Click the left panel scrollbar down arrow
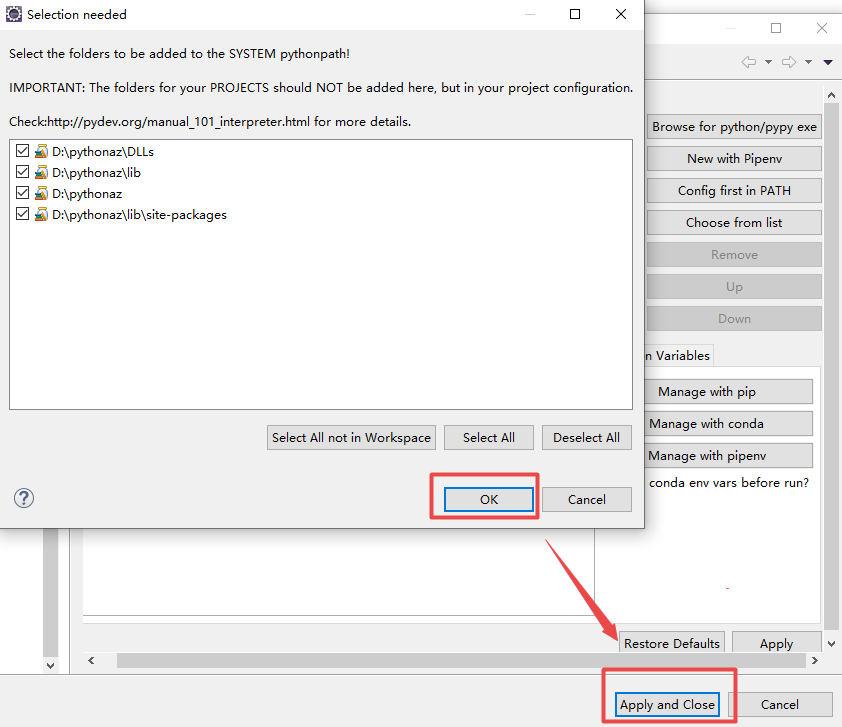842x727 pixels. (x=50, y=665)
